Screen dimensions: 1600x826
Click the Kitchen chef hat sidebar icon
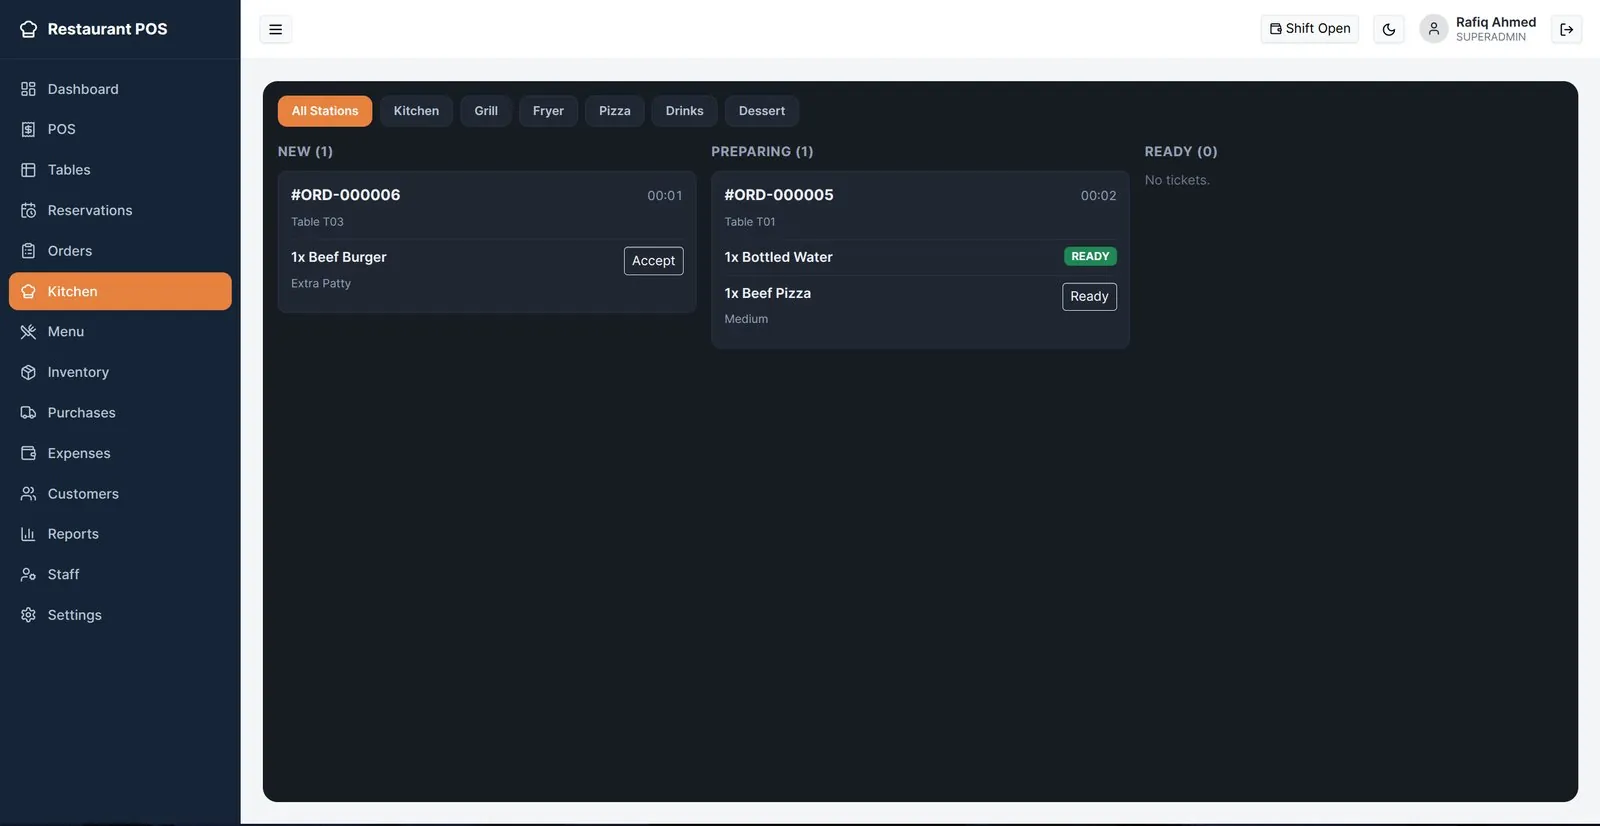coord(28,291)
